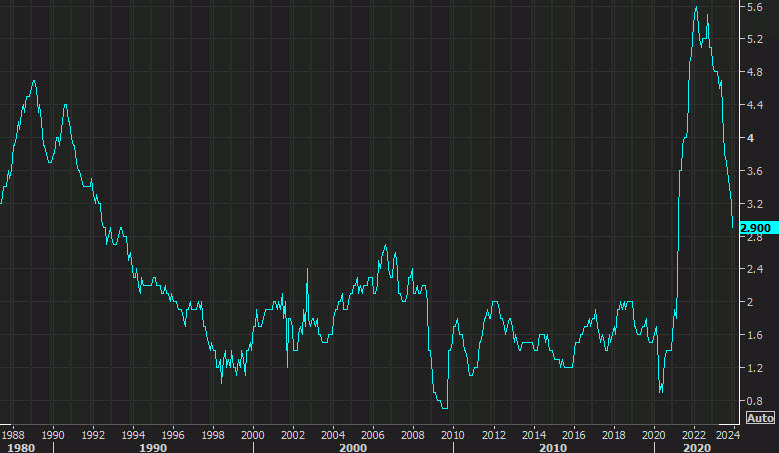Click the bold 2000 decade label
This screenshot has height=453, width=779.
(x=353, y=448)
